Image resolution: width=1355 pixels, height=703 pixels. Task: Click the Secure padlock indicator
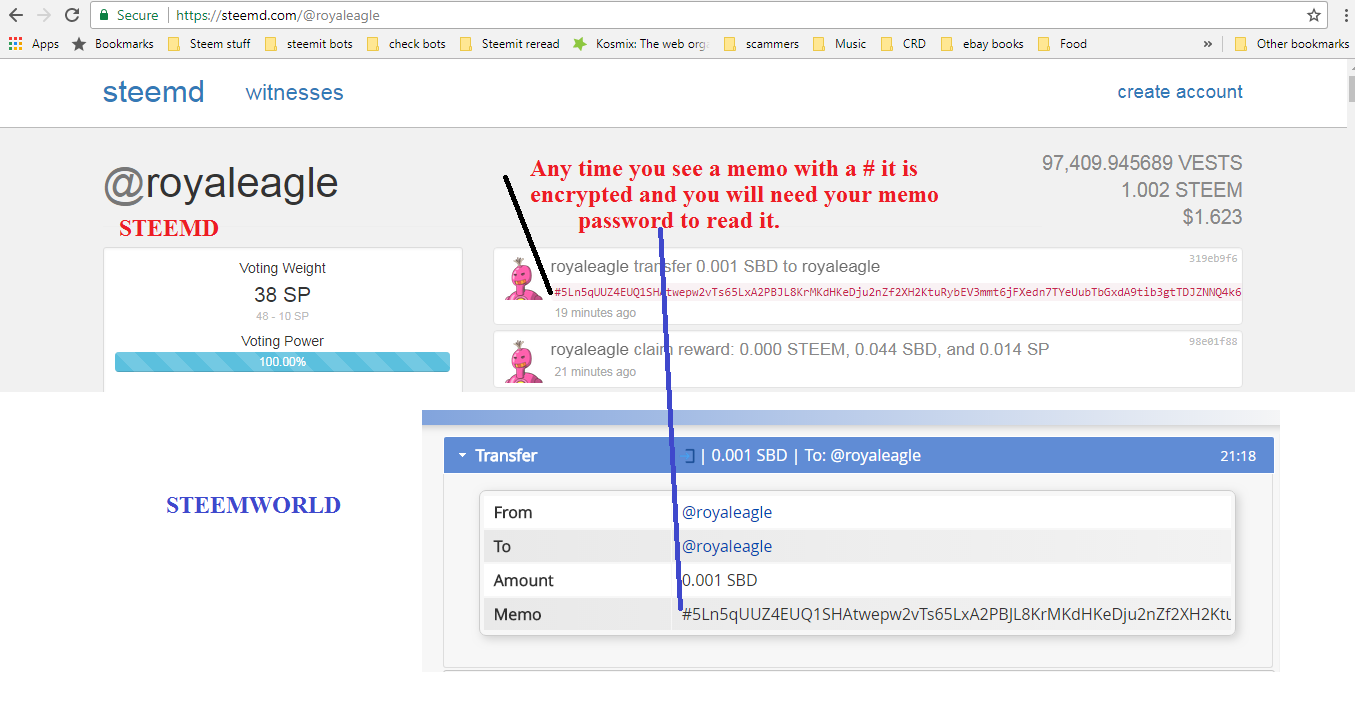(129, 15)
